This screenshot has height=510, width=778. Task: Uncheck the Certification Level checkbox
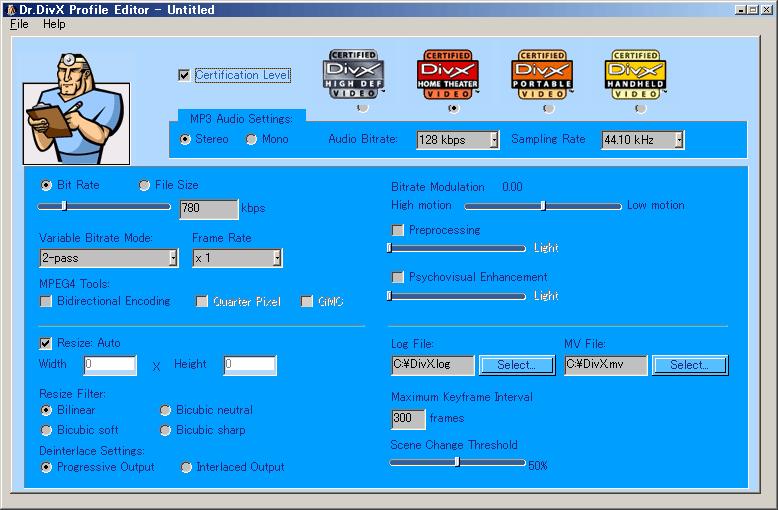pos(184,75)
